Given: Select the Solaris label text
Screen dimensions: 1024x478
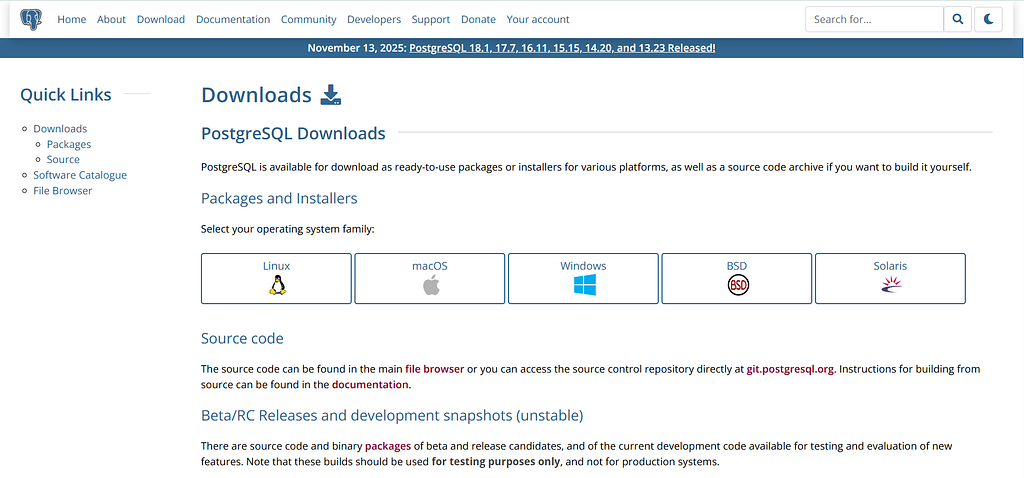Looking at the screenshot, I should 890,266.
